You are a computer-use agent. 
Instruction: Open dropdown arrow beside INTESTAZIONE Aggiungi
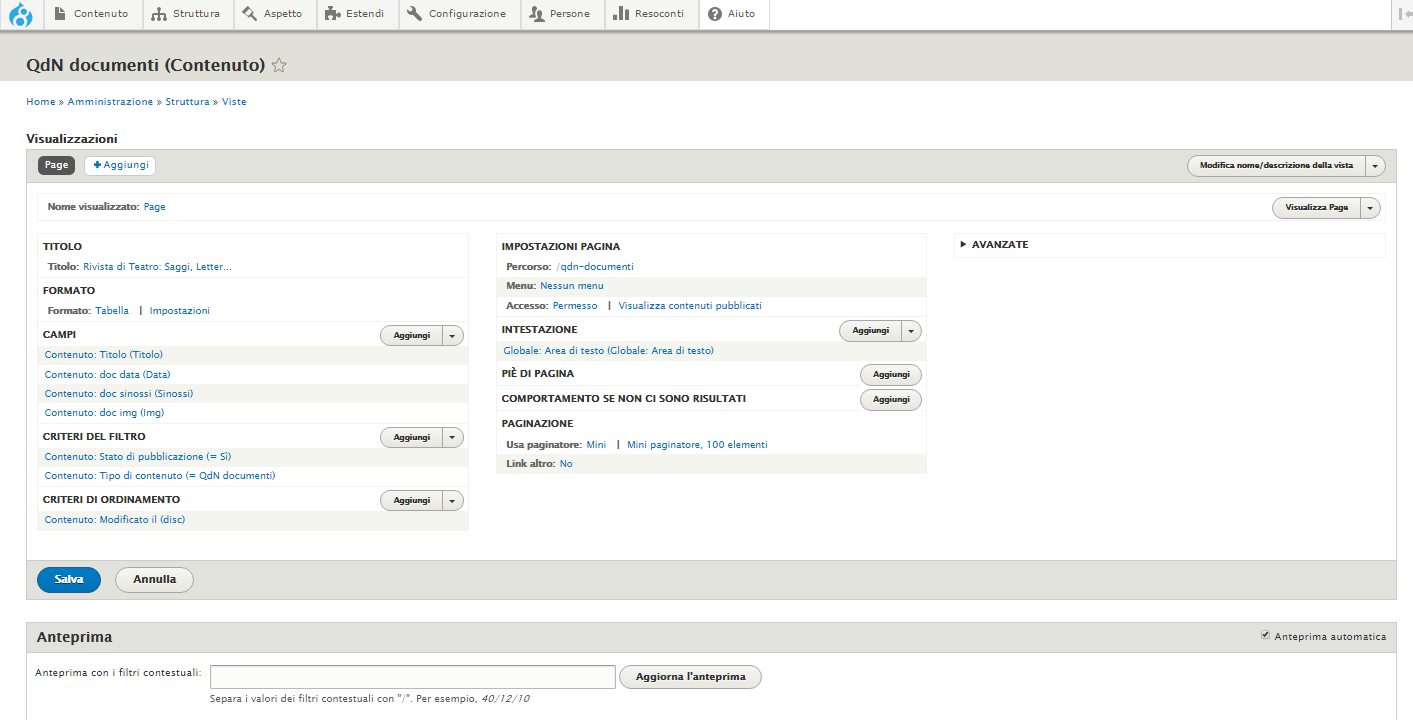click(911, 330)
